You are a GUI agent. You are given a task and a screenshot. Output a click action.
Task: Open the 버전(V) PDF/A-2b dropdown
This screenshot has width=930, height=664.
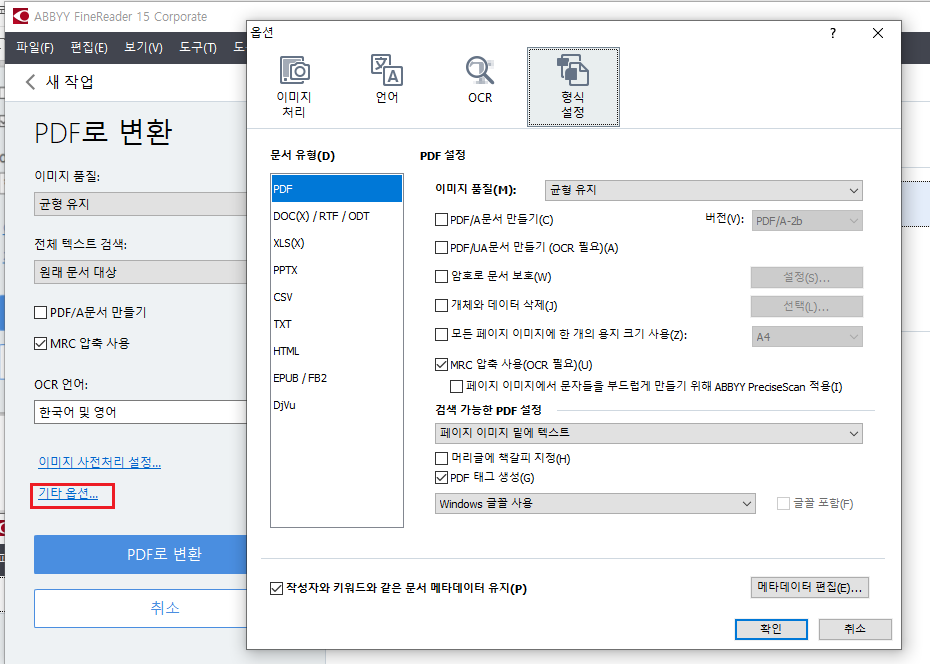807,221
